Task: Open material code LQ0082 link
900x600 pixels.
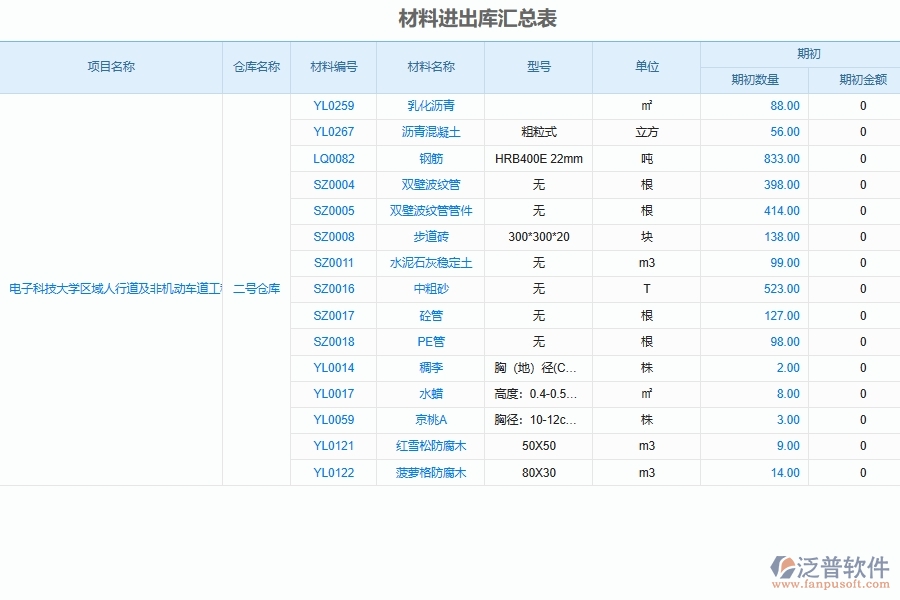Action: 331,158
